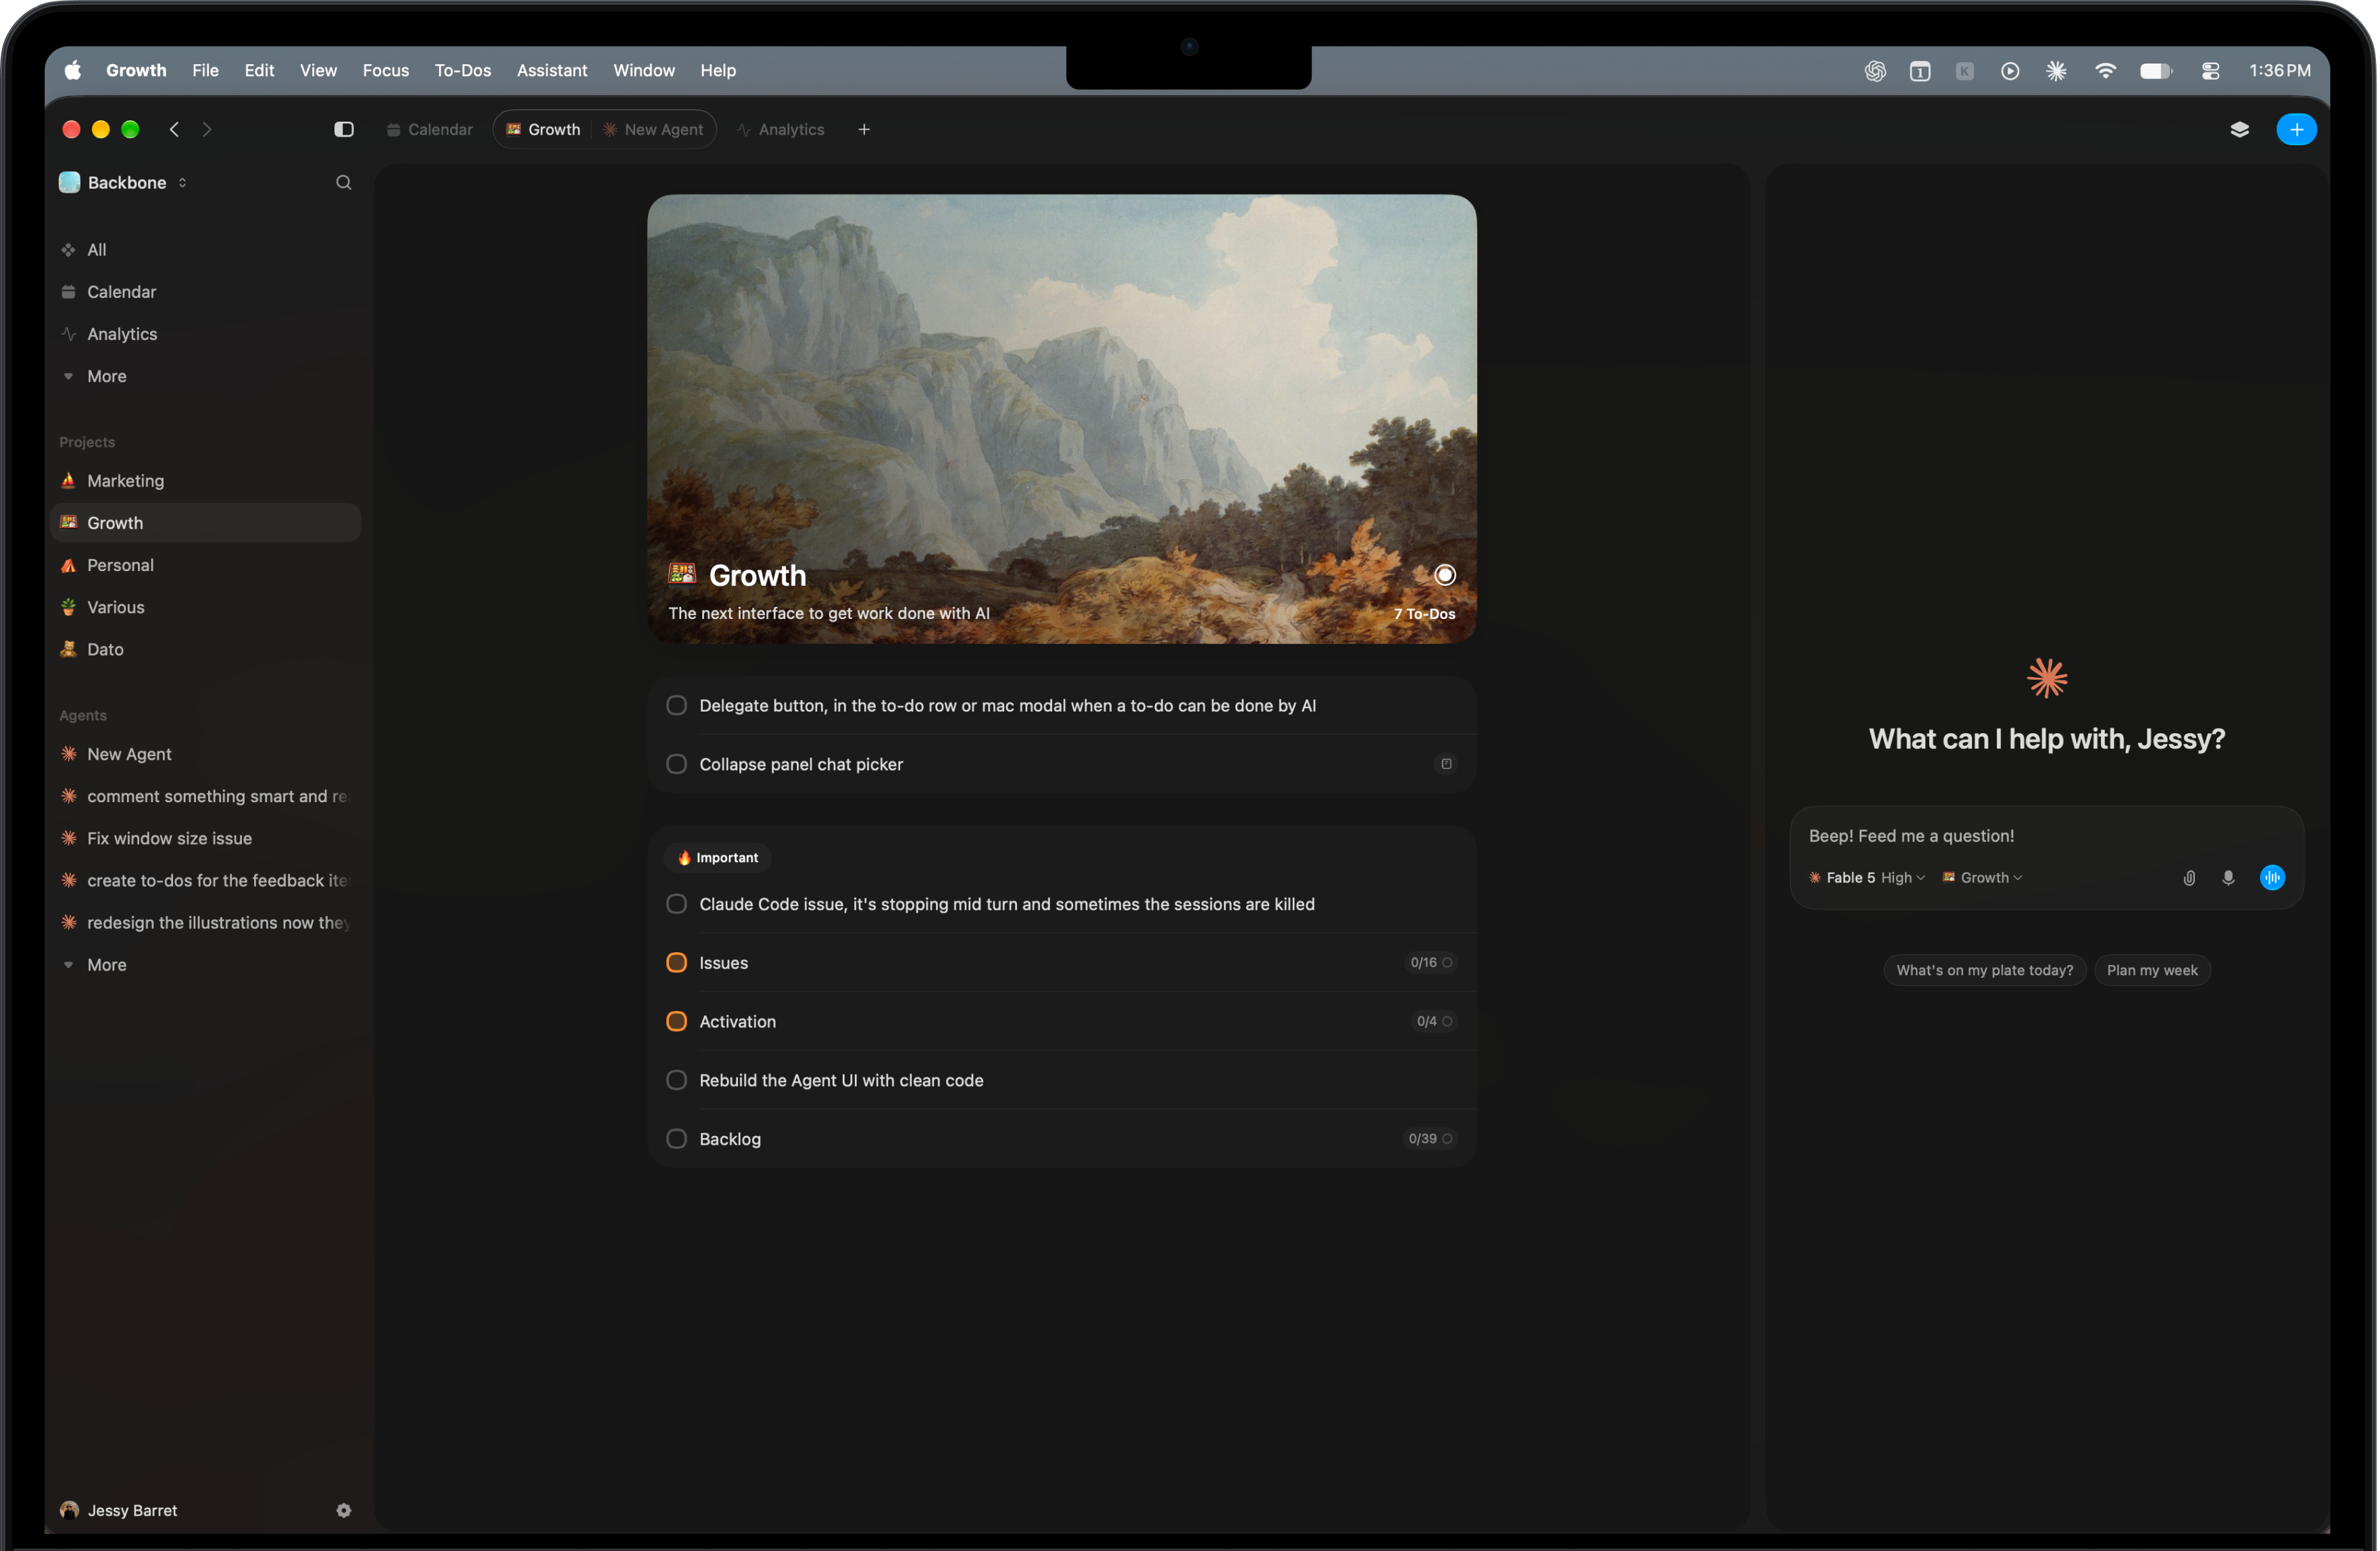Open the layers stack icon

[2240, 129]
